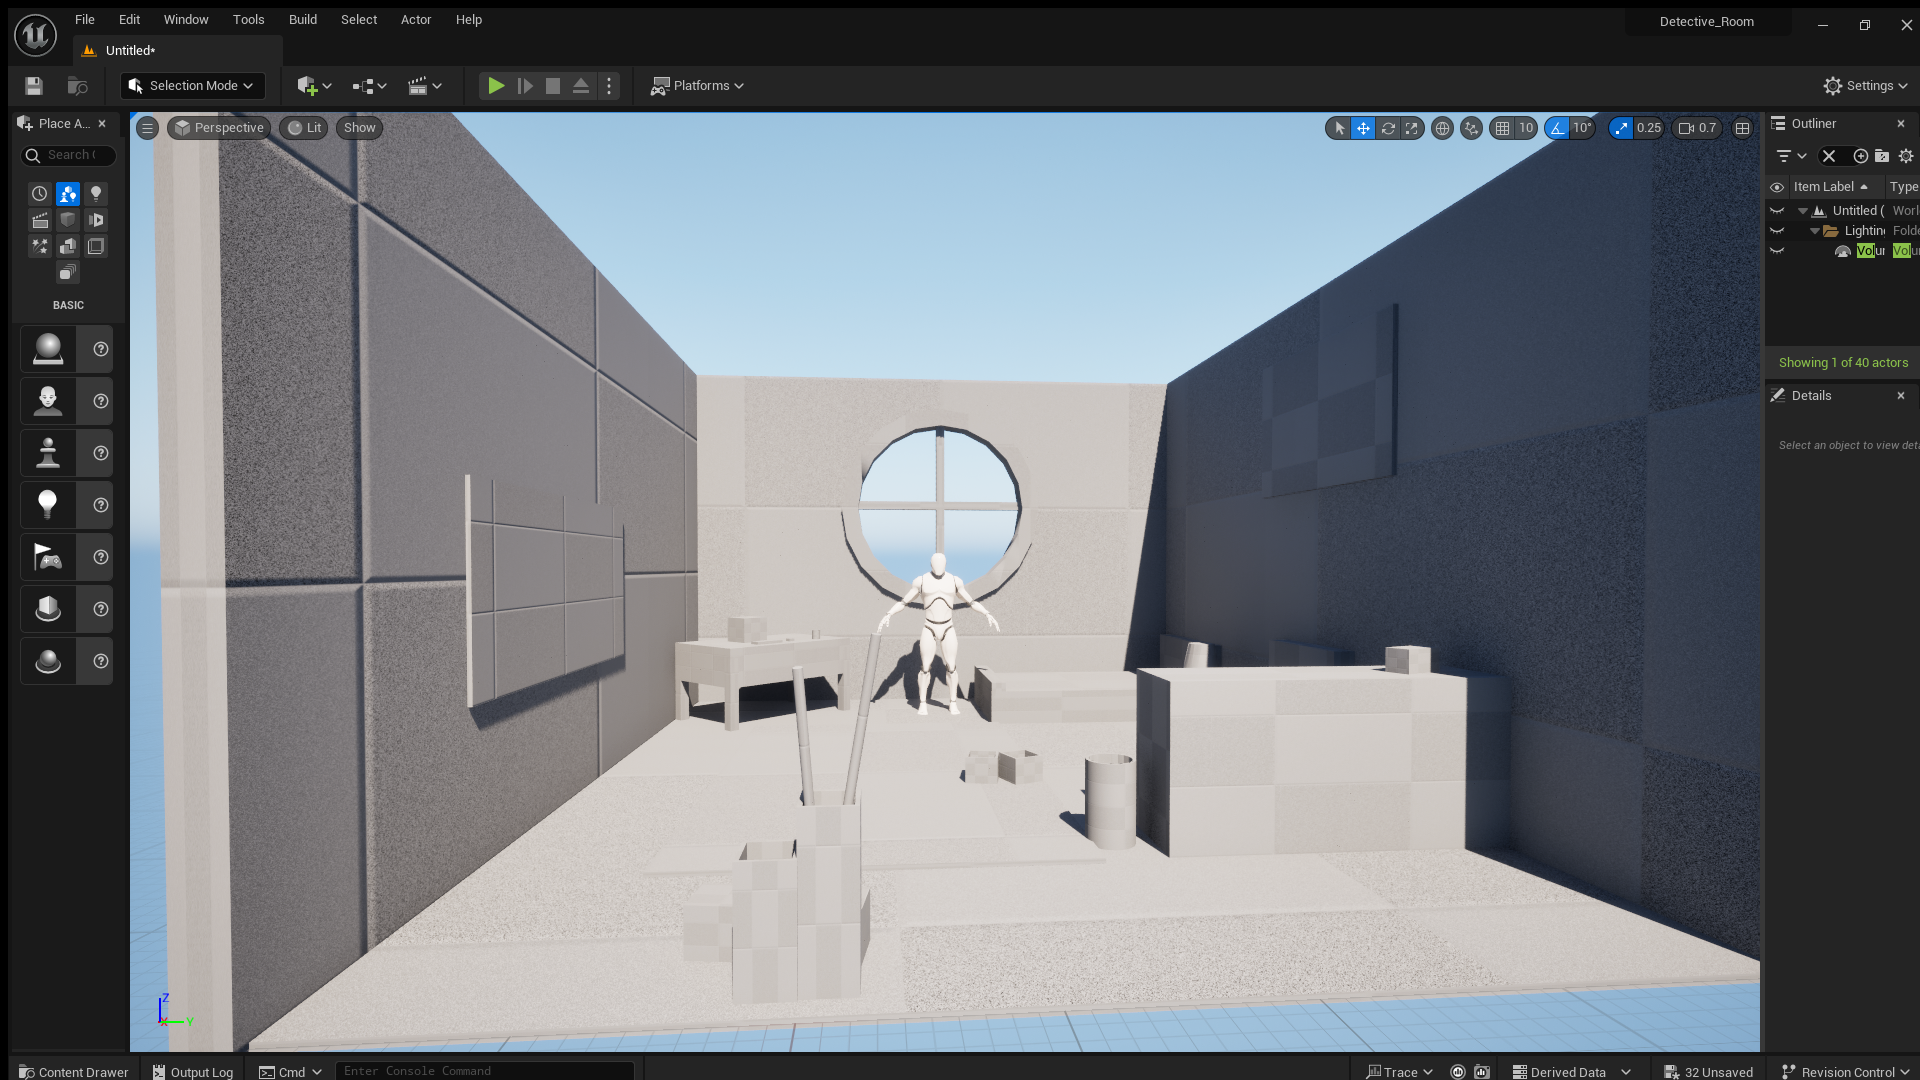This screenshot has height=1080, width=1920.
Task: Select the Recently Placed clock category
Action: (39, 194)
